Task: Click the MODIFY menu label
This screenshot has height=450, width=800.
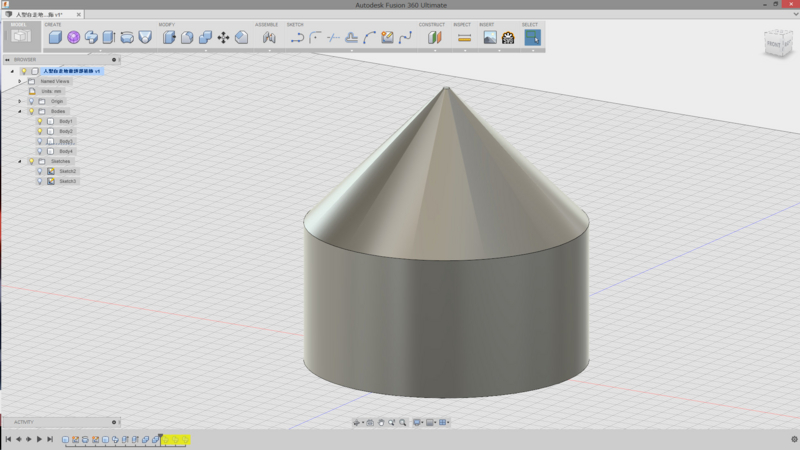Action: (x=167, y=24)
